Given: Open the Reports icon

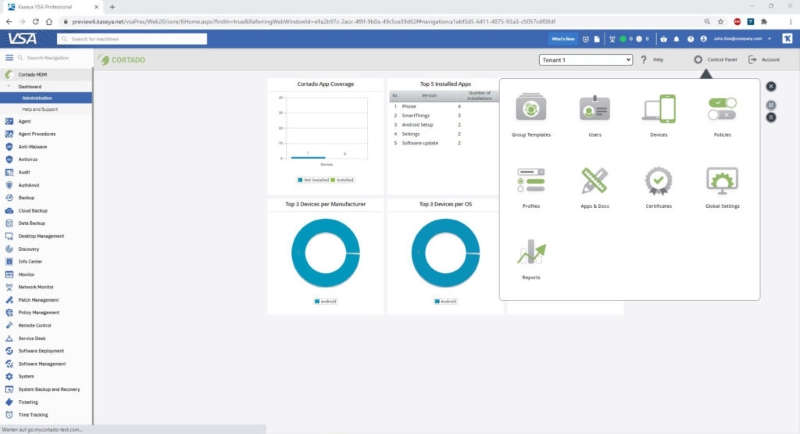Looking at the screenshot, I should [x=531, y=251].
